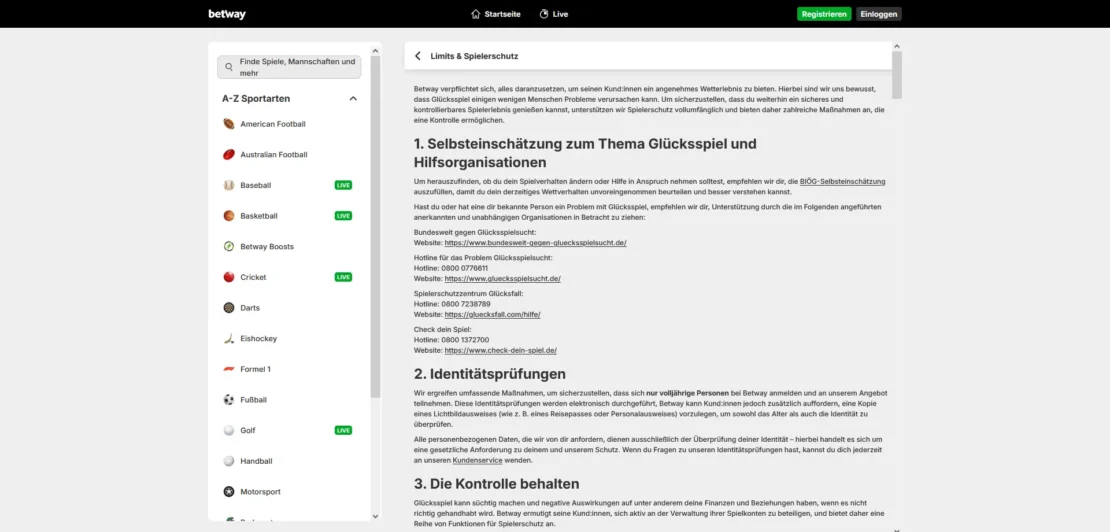The height and width of the screenshot is (532, 1110).
Task: Click the betway logo
Action: click(227, 14)
